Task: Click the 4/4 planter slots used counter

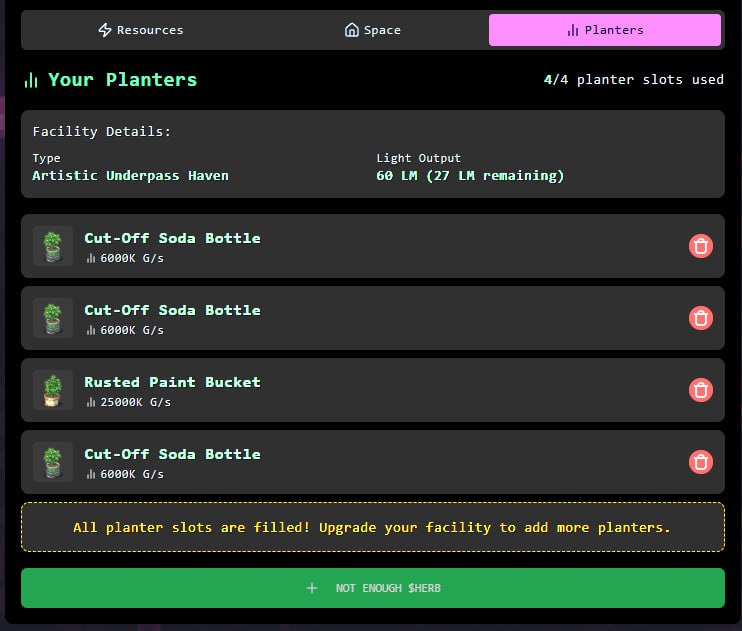Action: click(633, 80)
